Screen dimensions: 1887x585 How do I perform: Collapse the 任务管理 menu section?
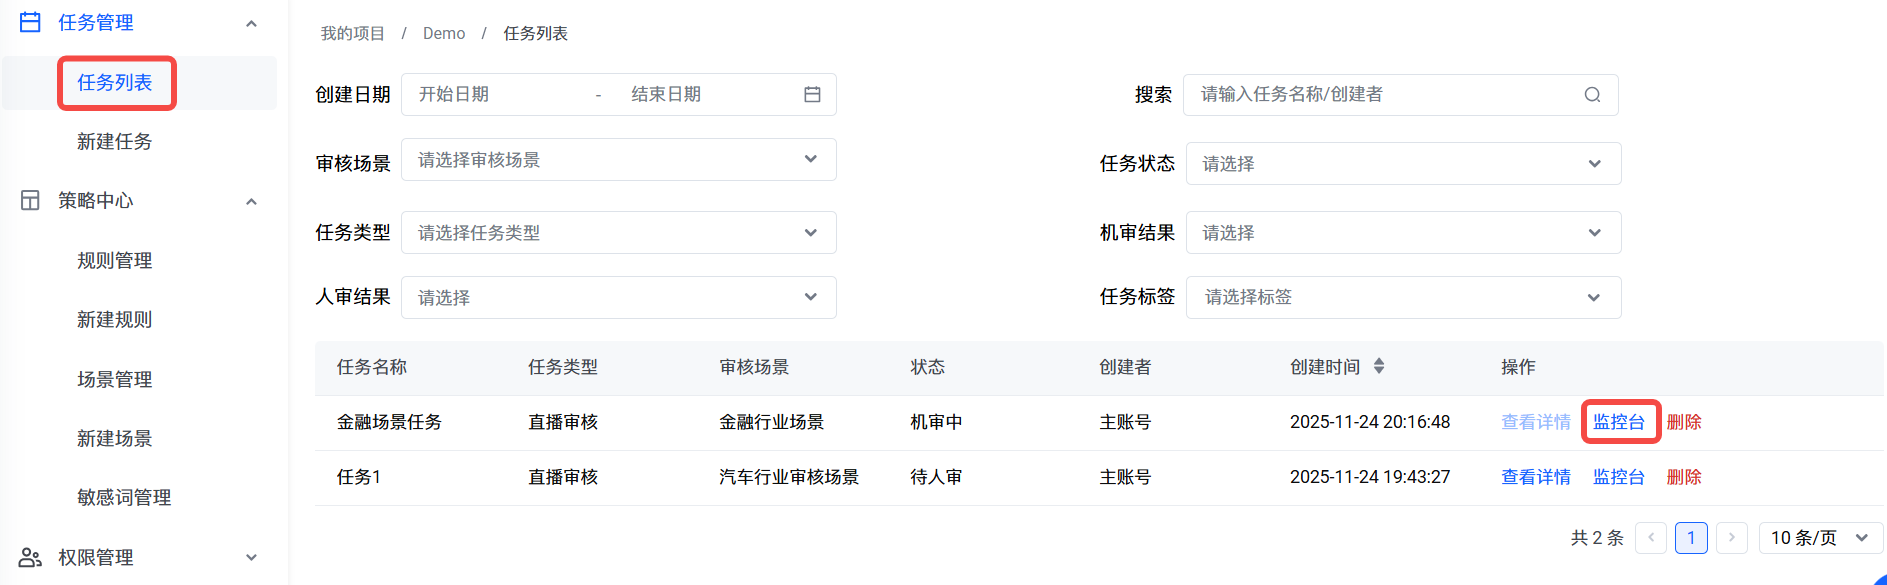[x=252, y=23]
